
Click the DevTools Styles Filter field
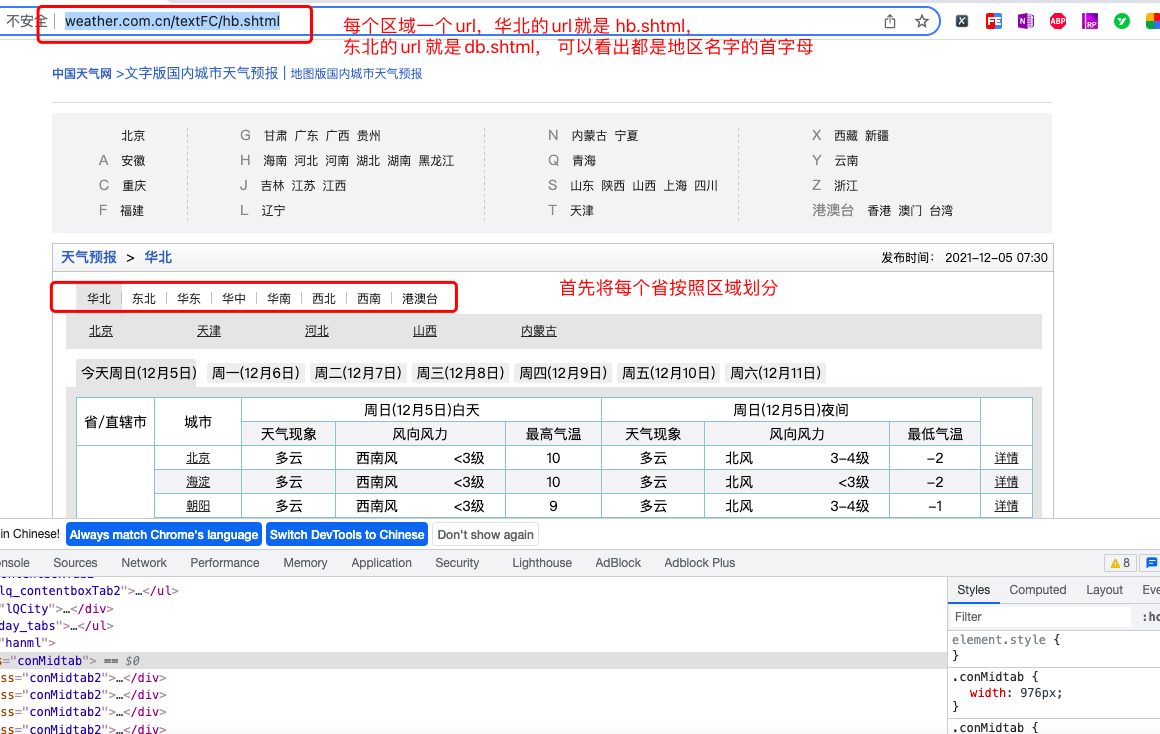(1039, 617)
